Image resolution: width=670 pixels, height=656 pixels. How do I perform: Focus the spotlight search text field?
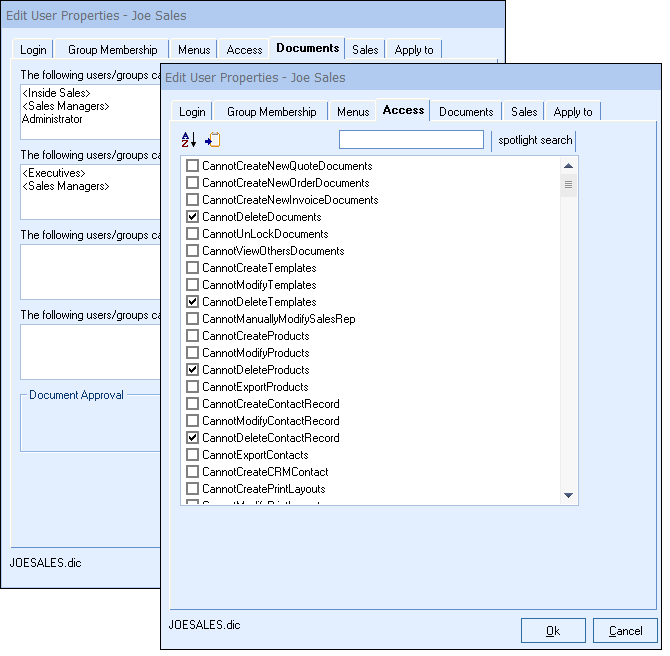click(x=411, y=140)
